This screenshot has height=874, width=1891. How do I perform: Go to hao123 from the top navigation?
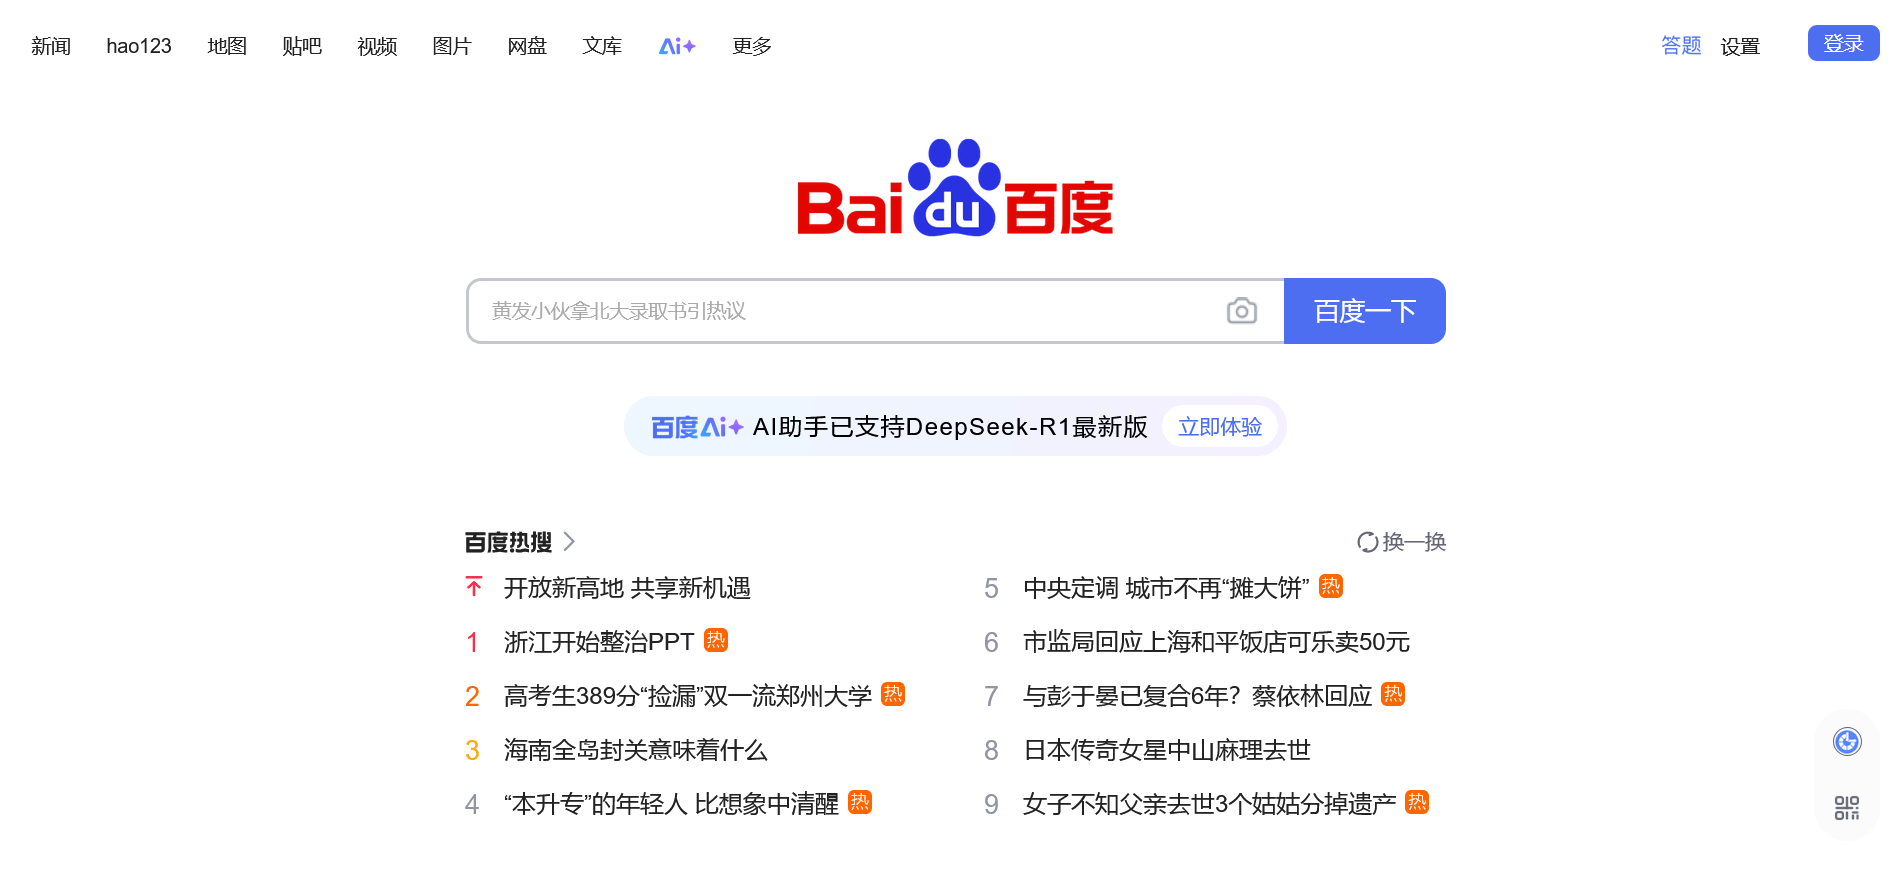click(x=139, y=46)
